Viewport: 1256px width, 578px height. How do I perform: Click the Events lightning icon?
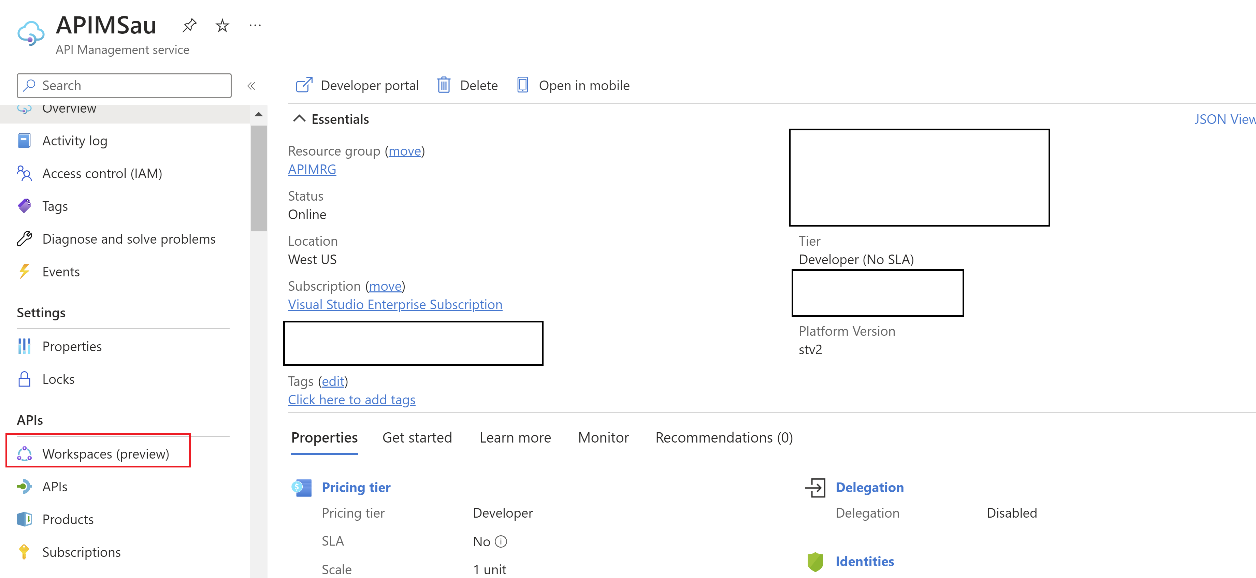tap(24, 272)
